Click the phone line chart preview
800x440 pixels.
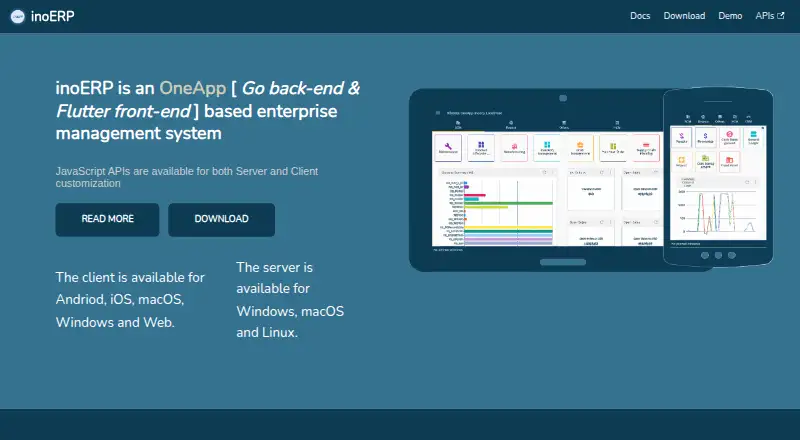tap(719, 212)
